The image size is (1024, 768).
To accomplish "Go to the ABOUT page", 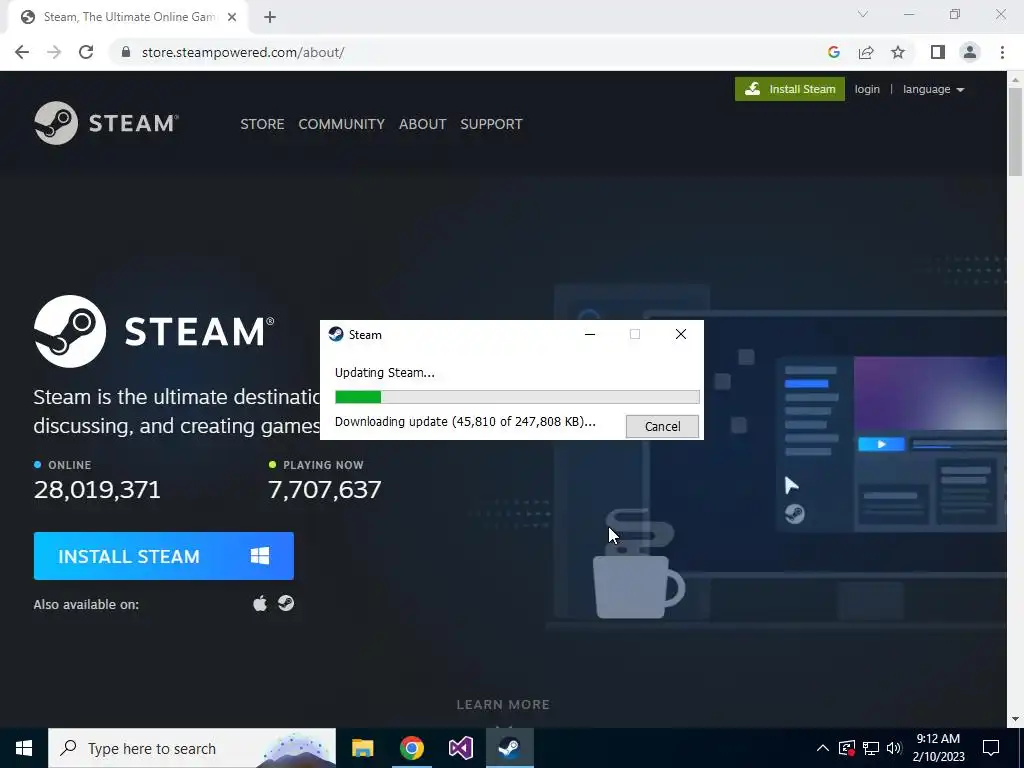I will tap(423, 124).
